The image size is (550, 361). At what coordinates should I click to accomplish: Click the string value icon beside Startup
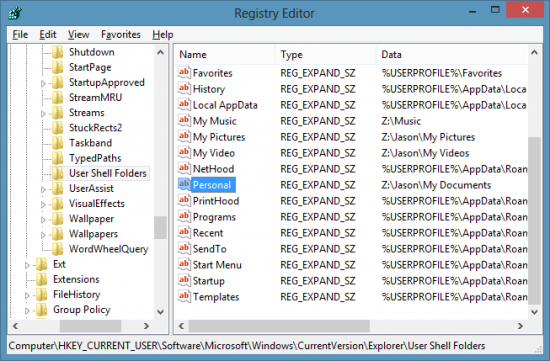[x=184, y=281]
